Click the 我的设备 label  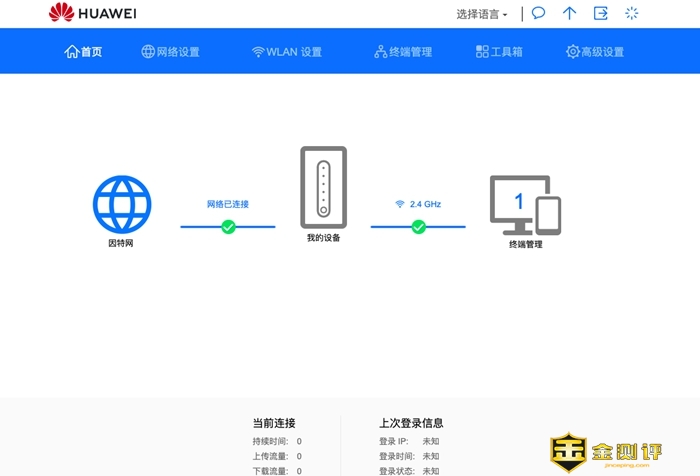pos(323,238)
